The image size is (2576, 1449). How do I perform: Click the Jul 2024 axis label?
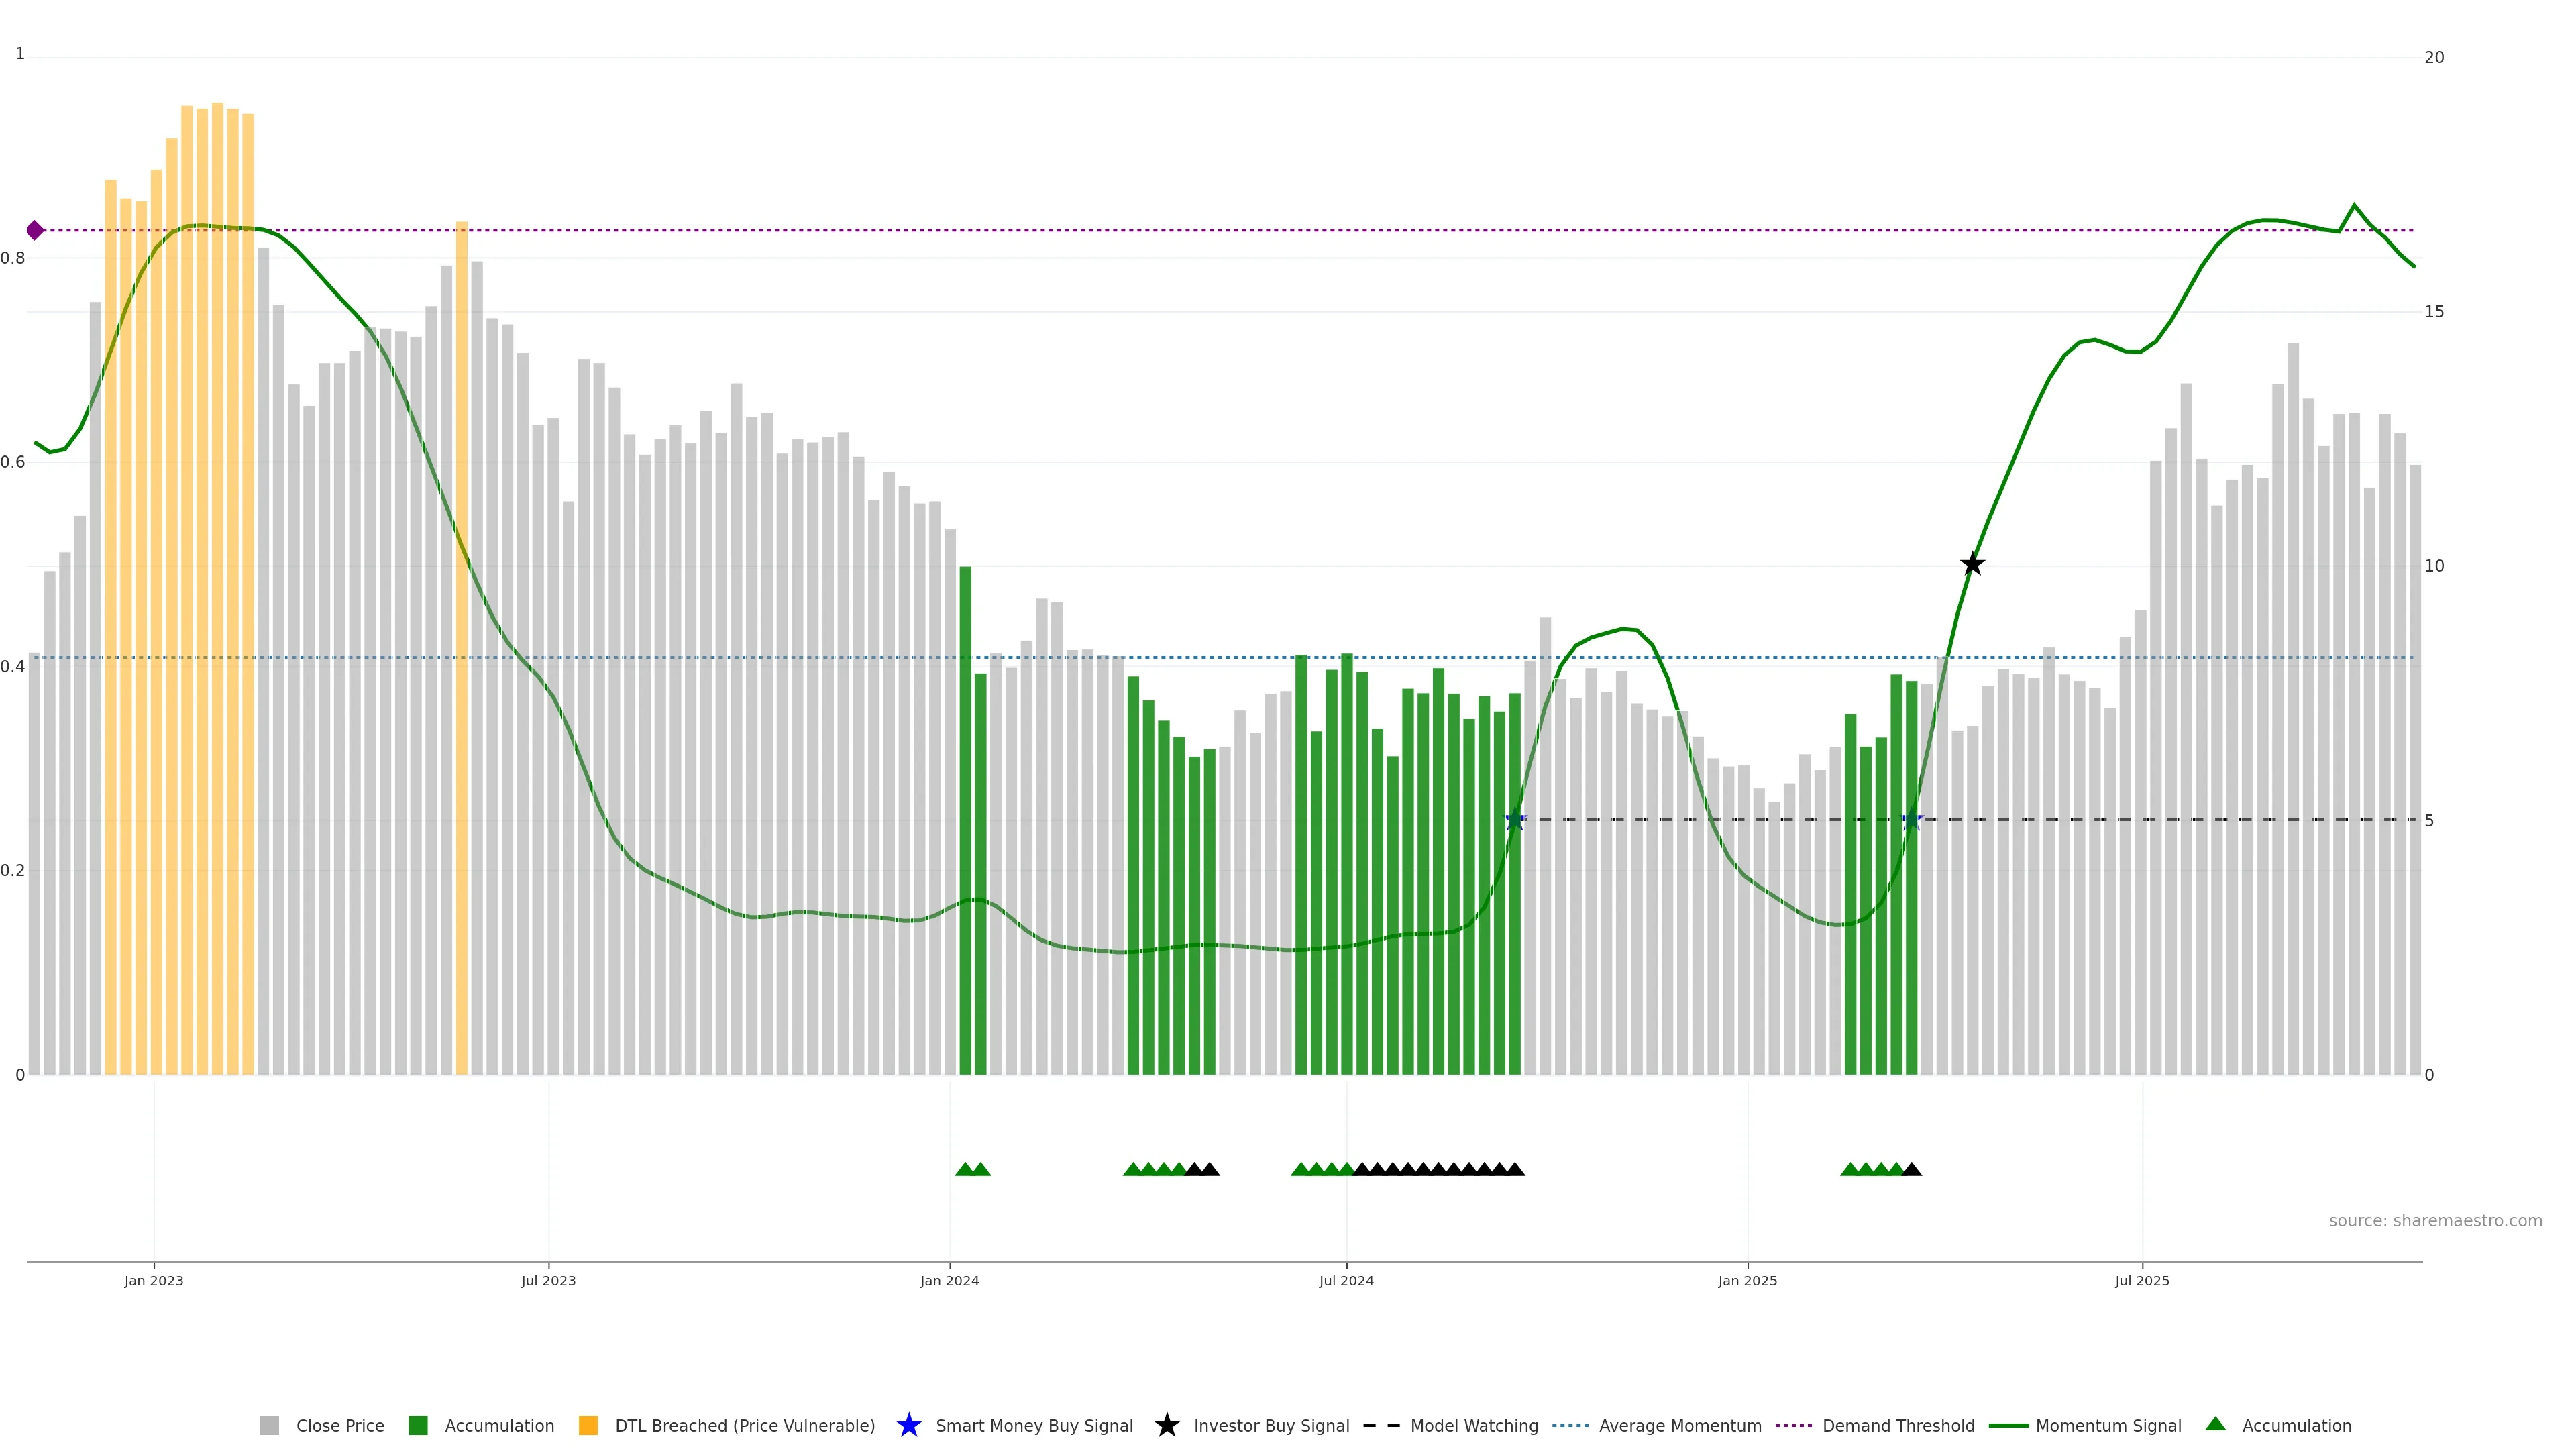(1346, 1280)
